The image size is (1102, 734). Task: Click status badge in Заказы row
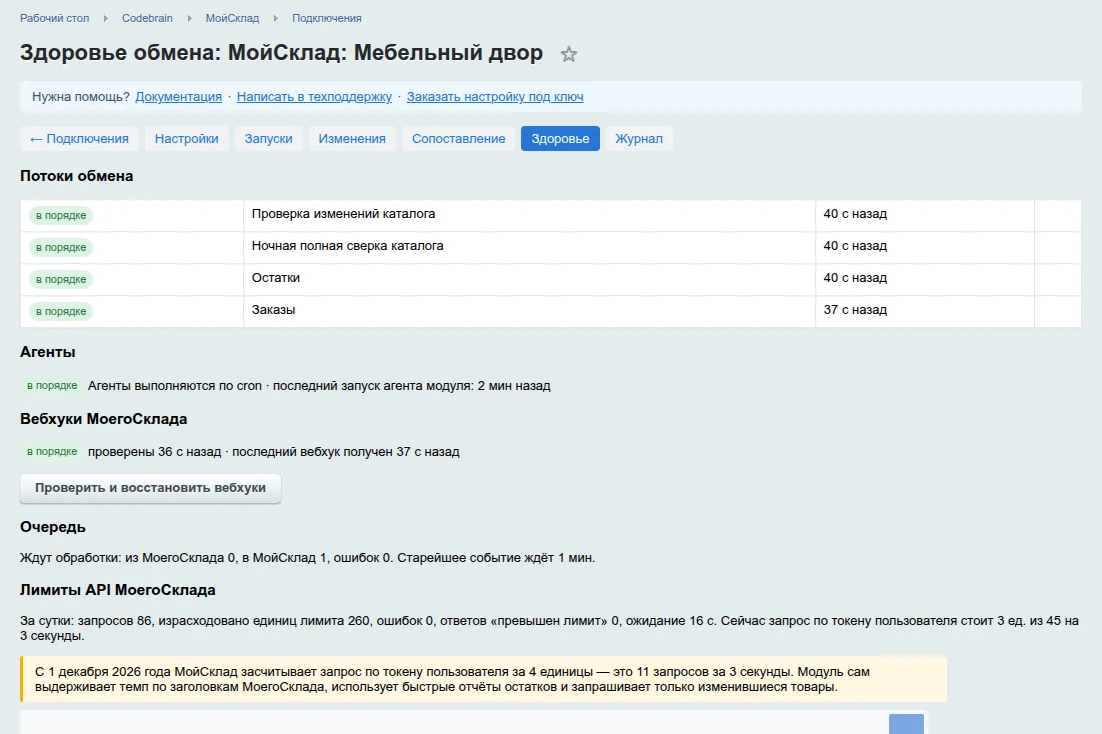coord(61,311)
